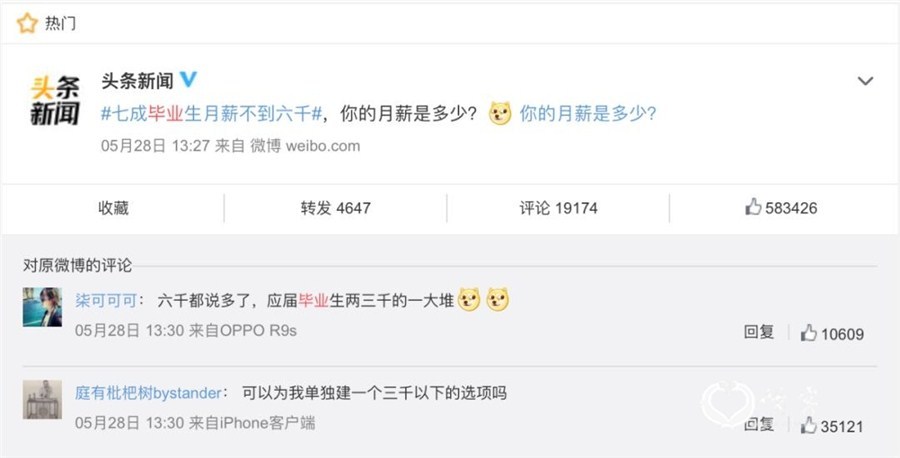Click username 庭有枇杷树bystander
Image resolution: width=900 pixels, height=458 pixels.
click(148, 393)
